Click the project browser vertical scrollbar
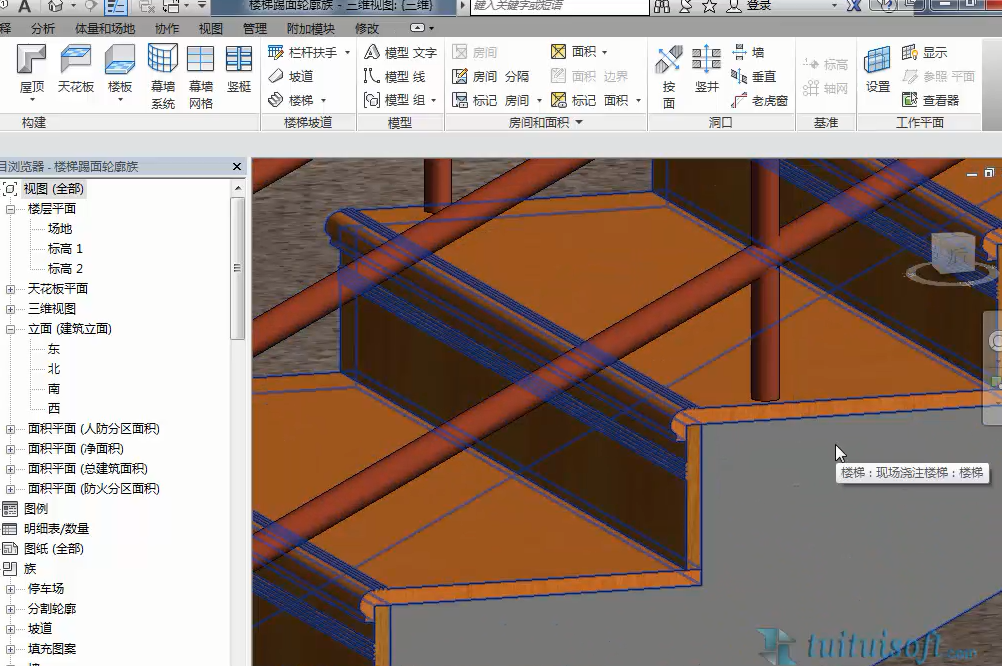The height and width of the screenshot is (666, 1002). (x=238, y=268)
